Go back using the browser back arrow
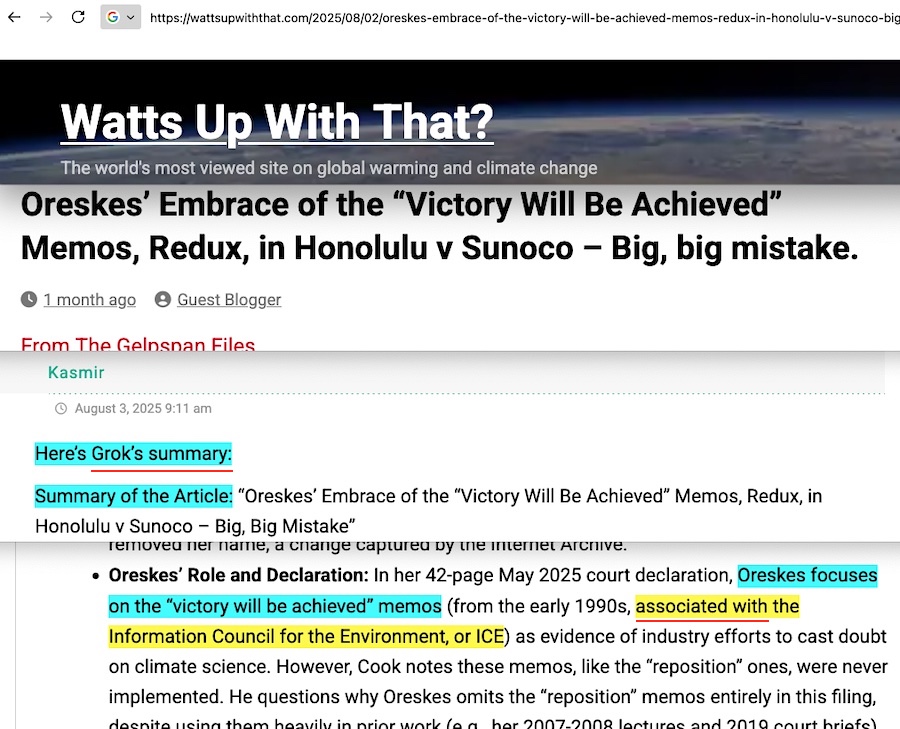The width and height of the screenshot is (900, 729). [15, 17]
